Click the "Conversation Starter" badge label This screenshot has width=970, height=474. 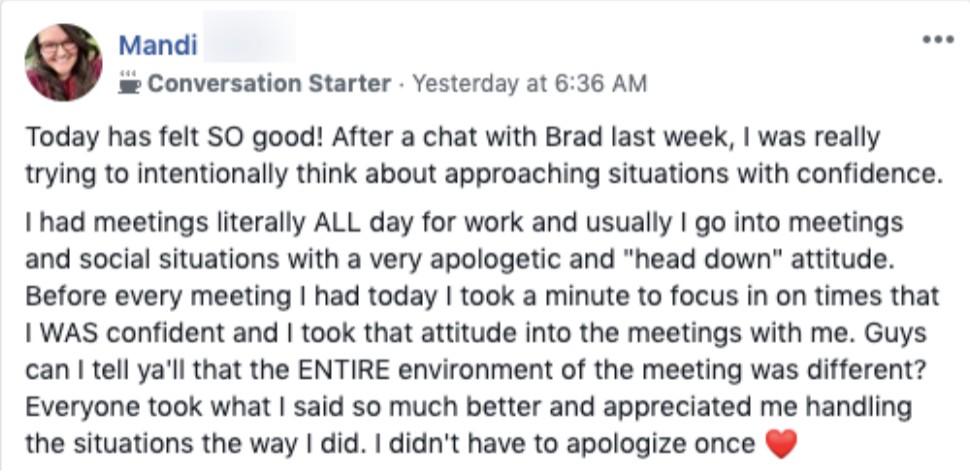(x=268, y=84)
